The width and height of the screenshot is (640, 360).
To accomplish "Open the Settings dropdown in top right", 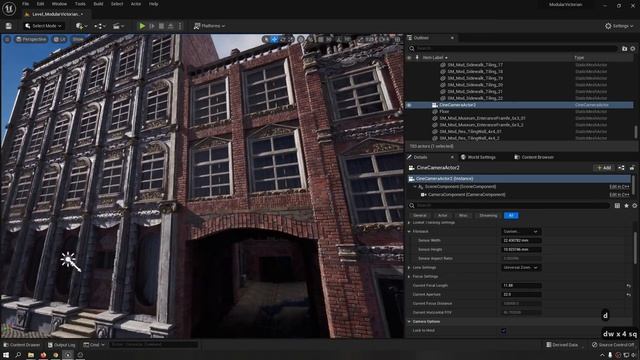I will pyautogui.click(x=619, y=26).
